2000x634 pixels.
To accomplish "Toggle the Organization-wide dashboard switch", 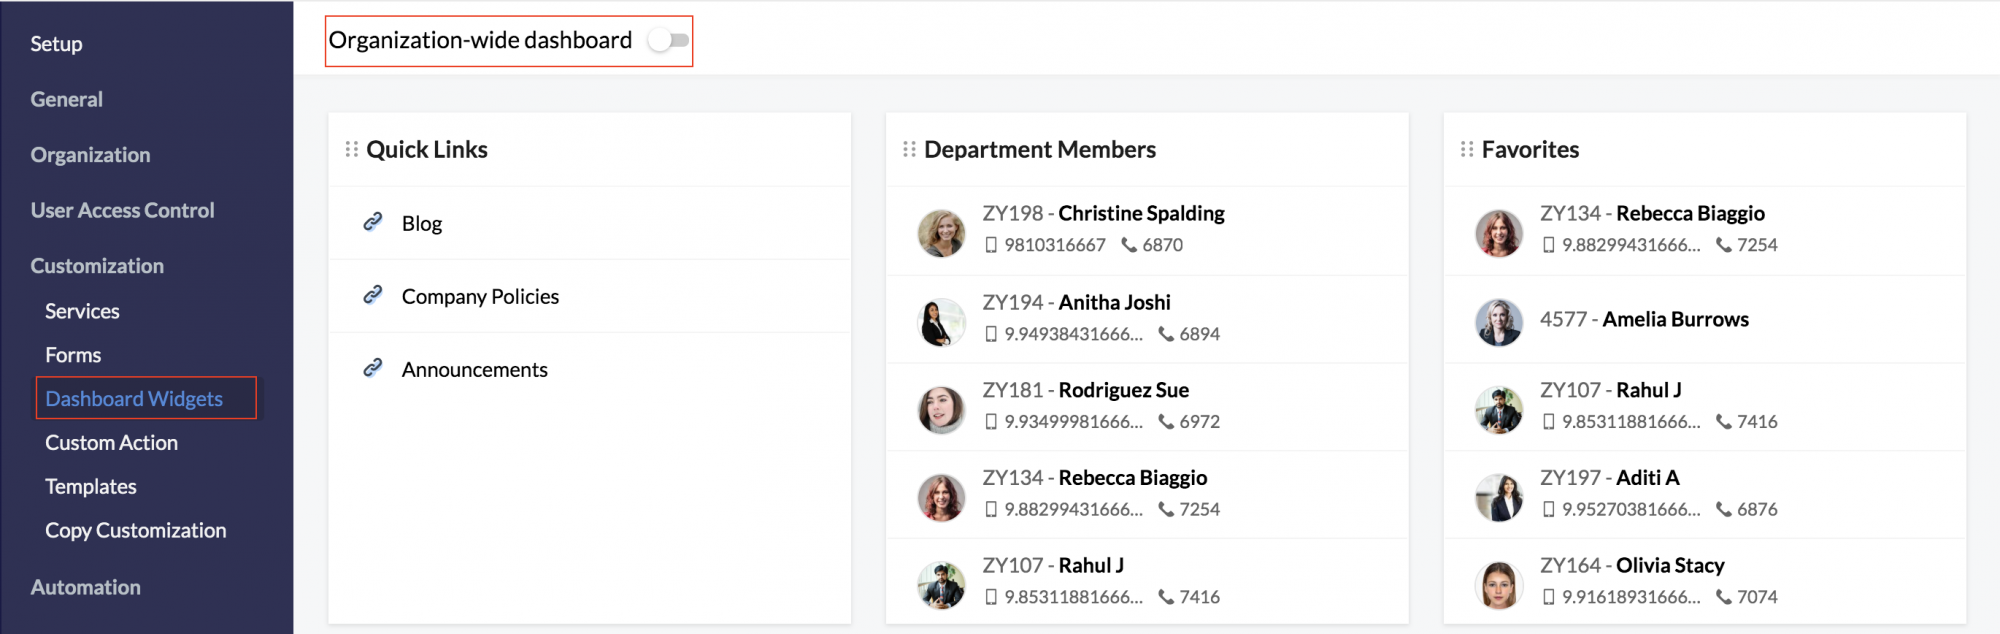I will click(x=668, y=41).
